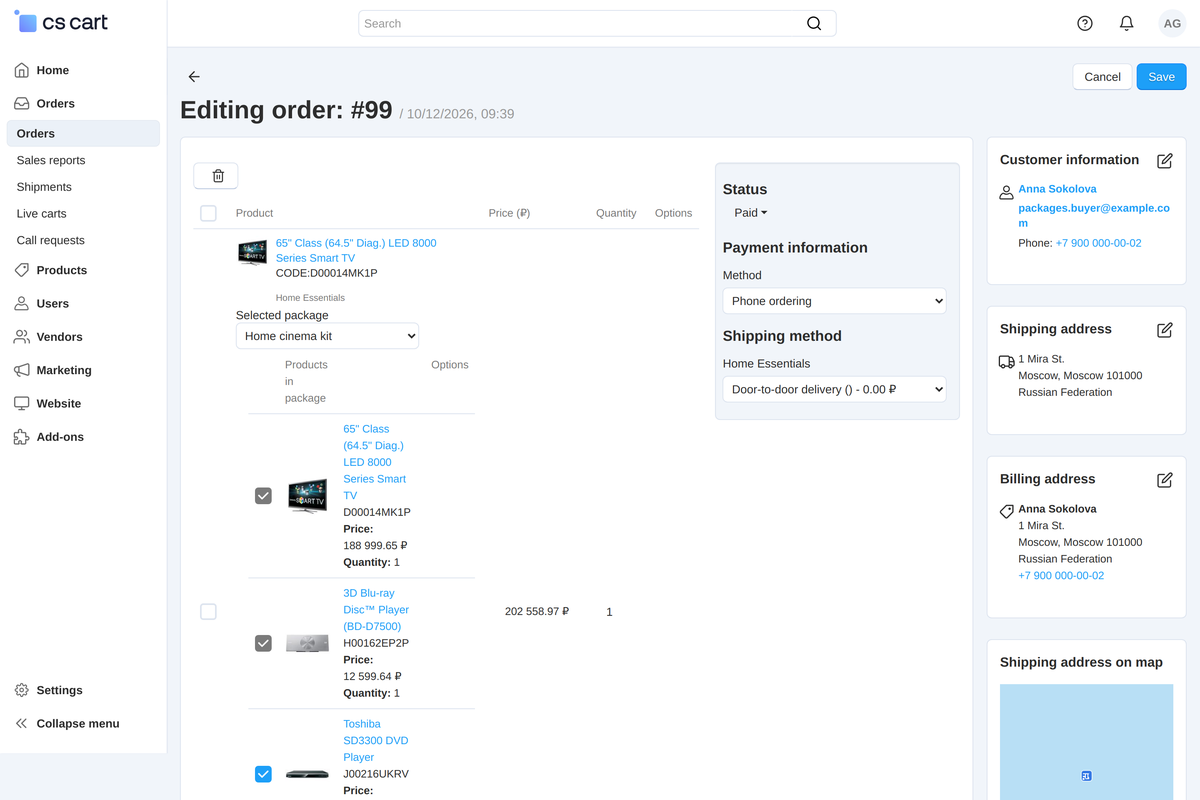Viewport: 1200px width, 800px height.
Task: Open the Home cinema kit package dropdown
Action: [327, 336]
